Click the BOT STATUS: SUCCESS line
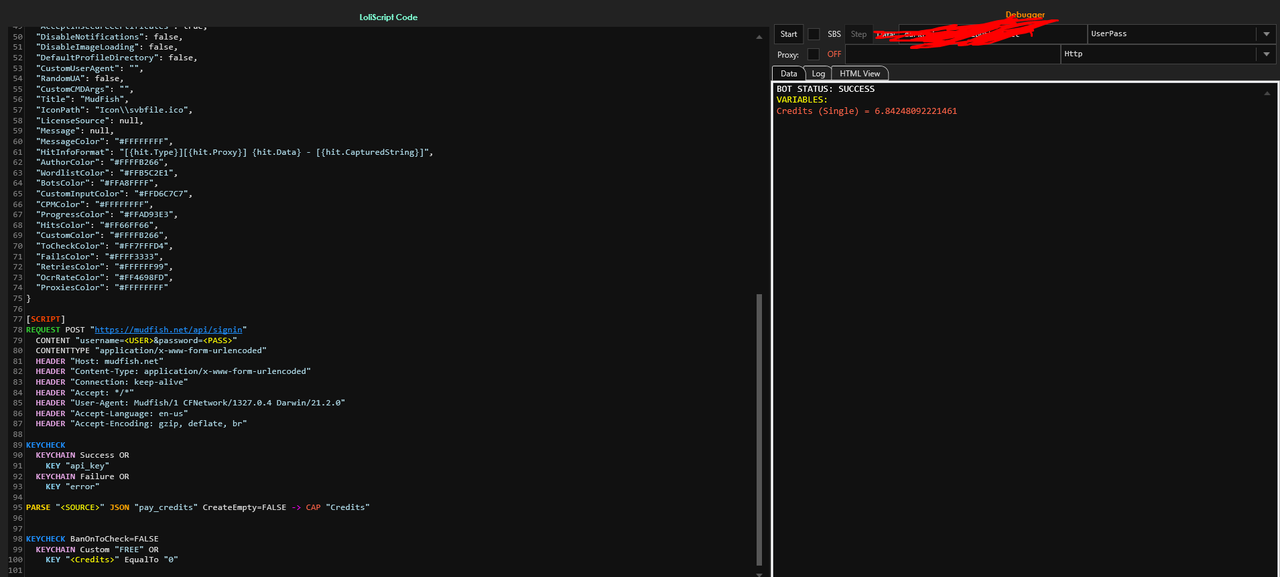 825,89
